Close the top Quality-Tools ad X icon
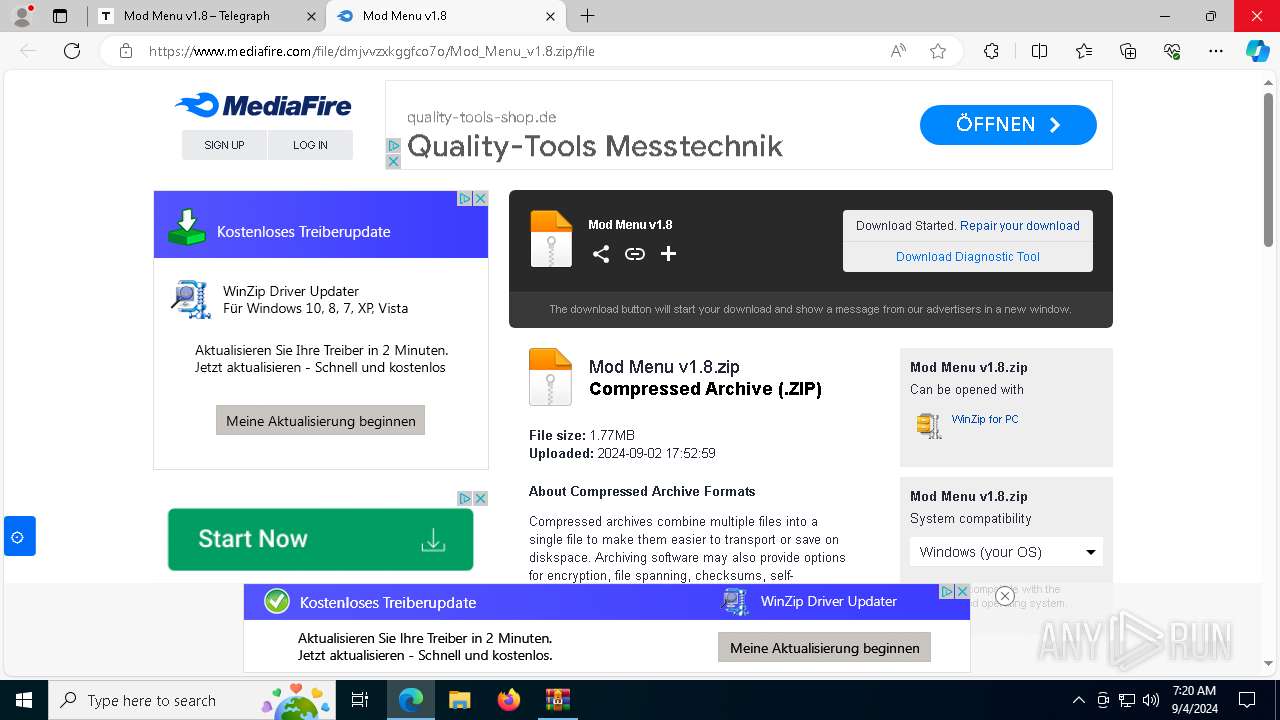The image size is (1280, 720). [393, 161]
